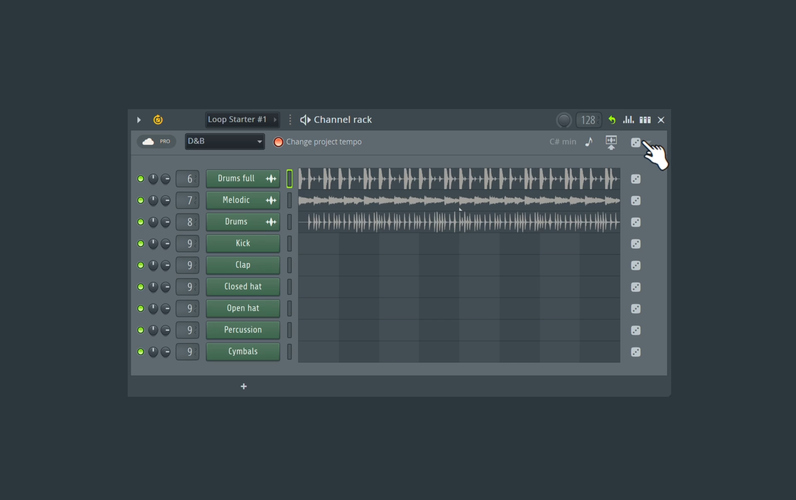
Task: Randomize the Clap channel dice
Action: point(636,265)
